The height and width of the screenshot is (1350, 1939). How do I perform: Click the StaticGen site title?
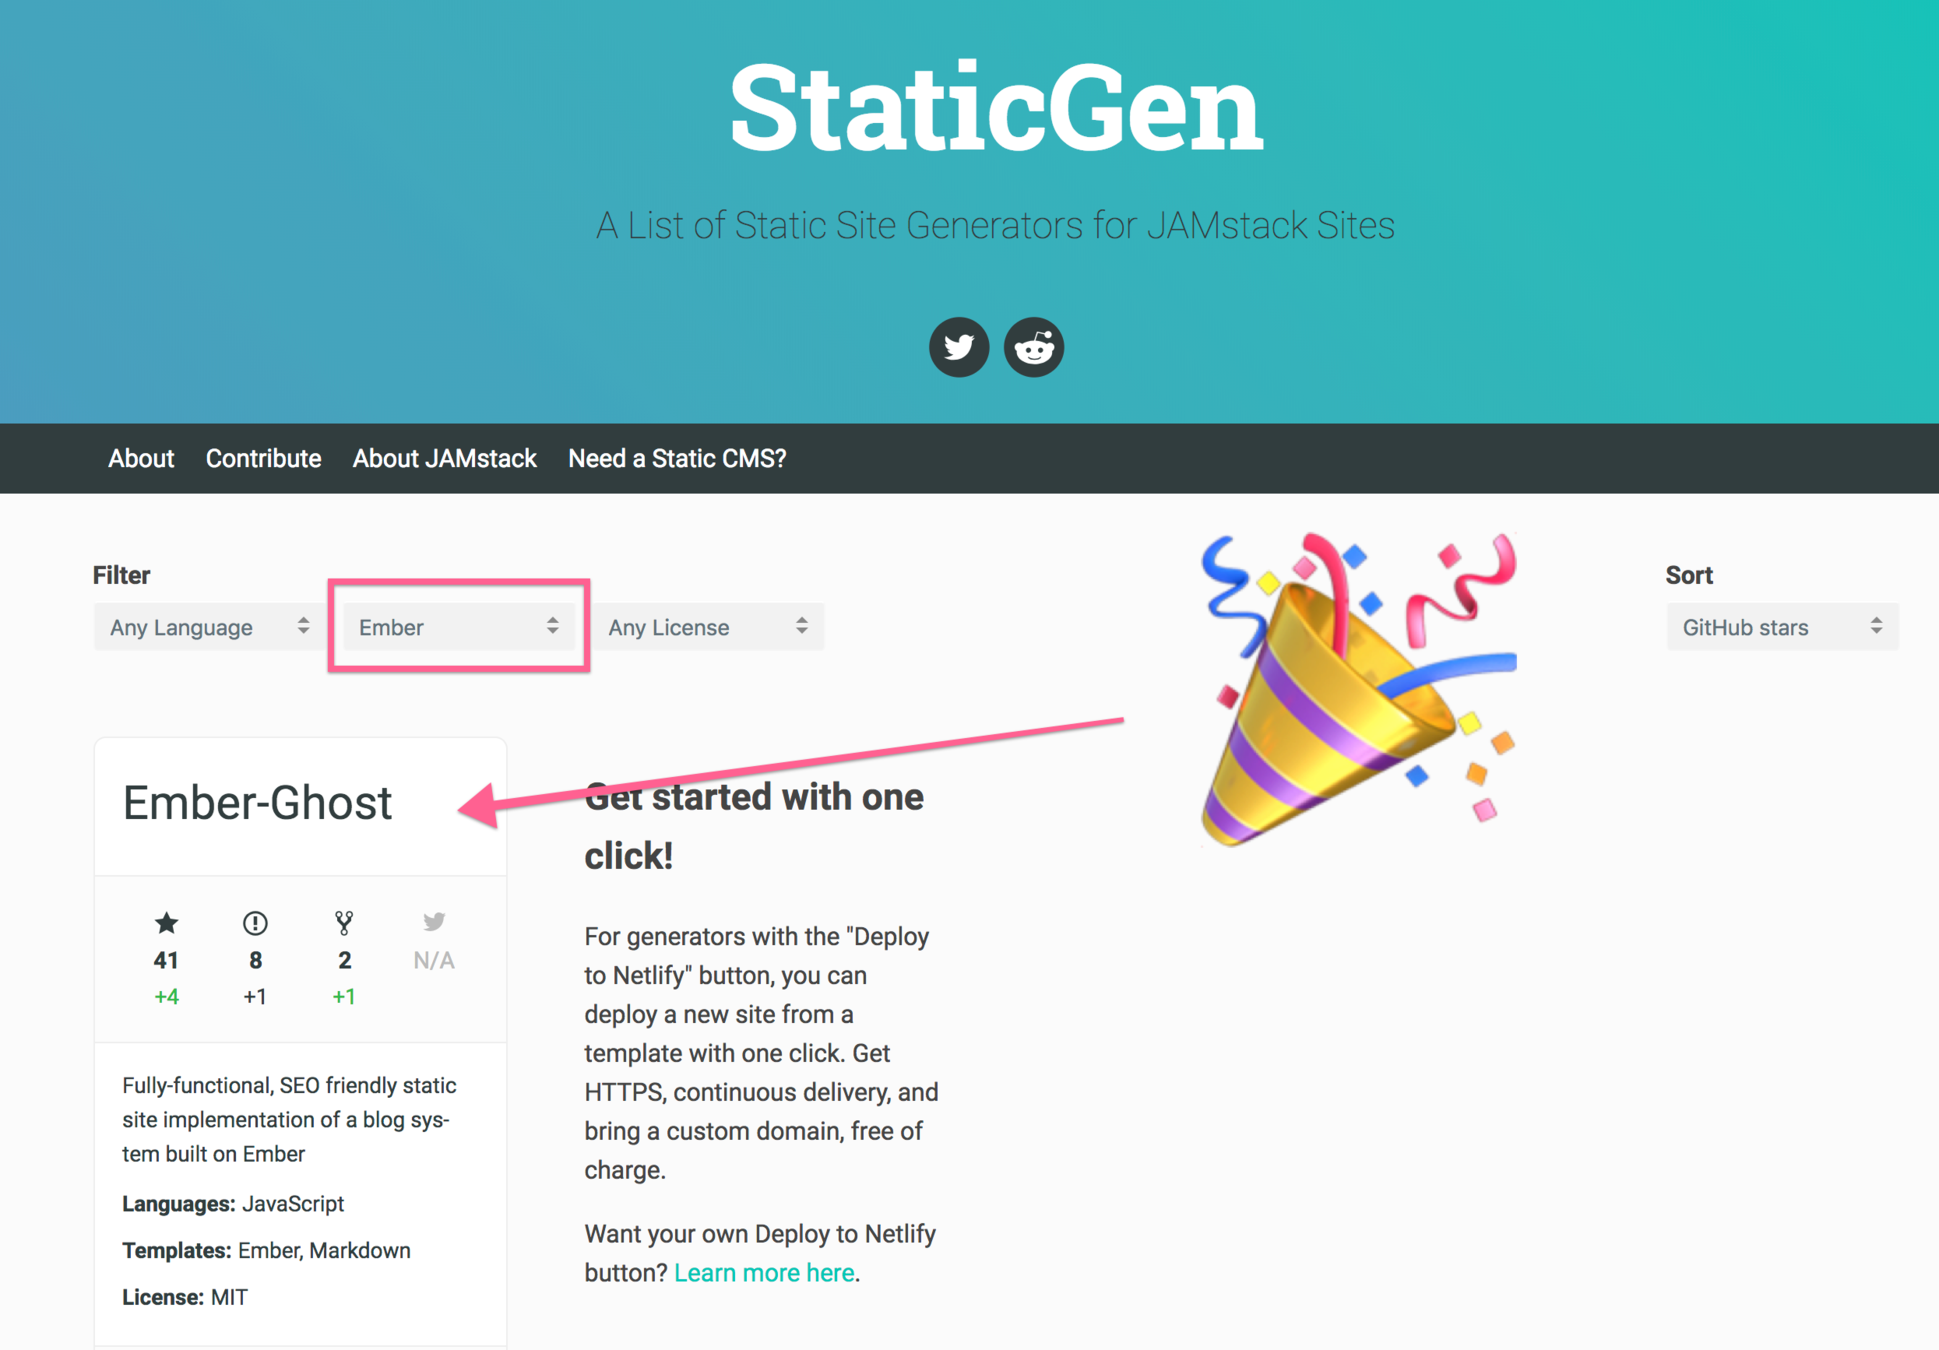point(995,107)
